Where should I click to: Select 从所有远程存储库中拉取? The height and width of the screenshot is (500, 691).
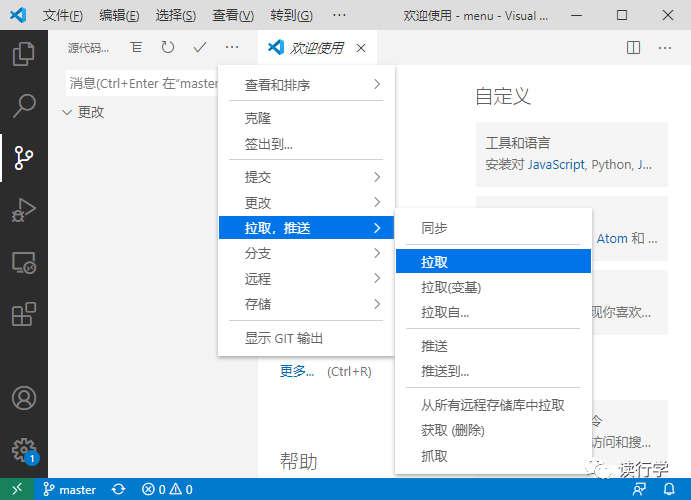pos(494,405)
